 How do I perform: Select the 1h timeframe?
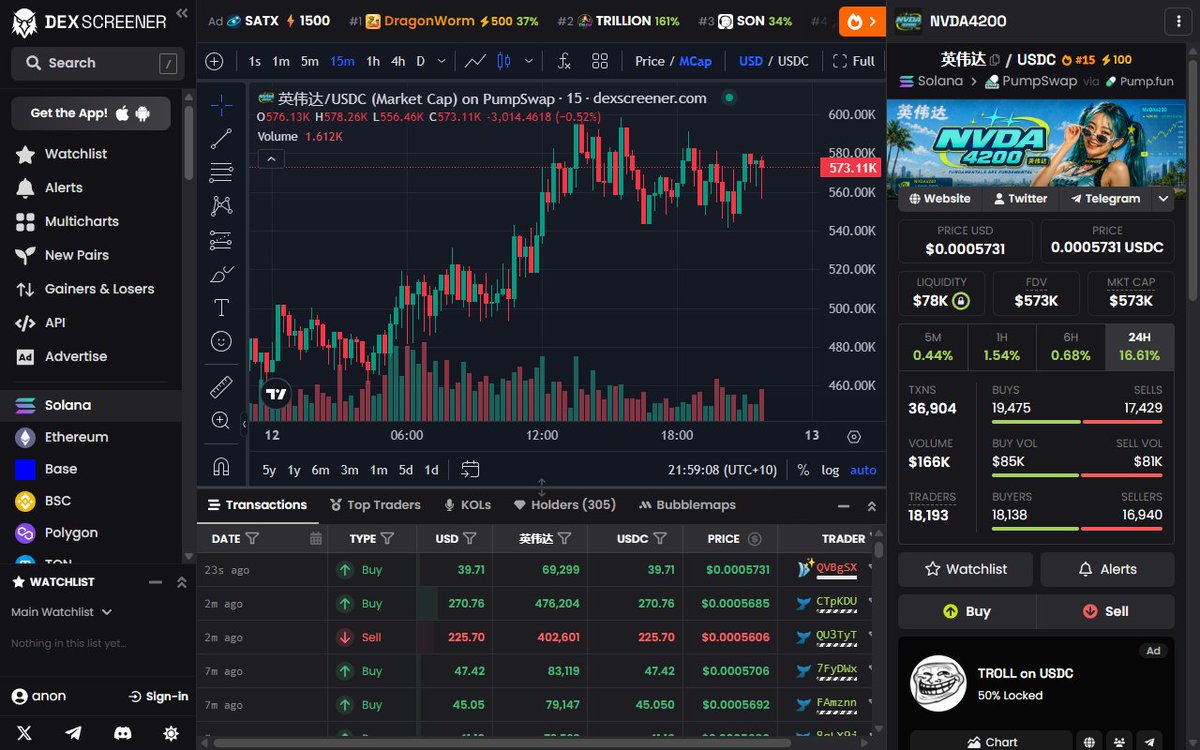(373, 61)
